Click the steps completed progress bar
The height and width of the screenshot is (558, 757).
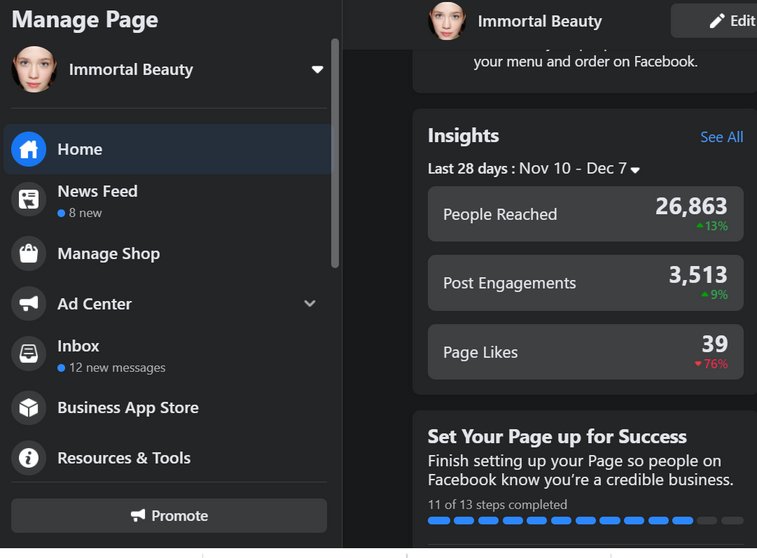click(586, 520)
